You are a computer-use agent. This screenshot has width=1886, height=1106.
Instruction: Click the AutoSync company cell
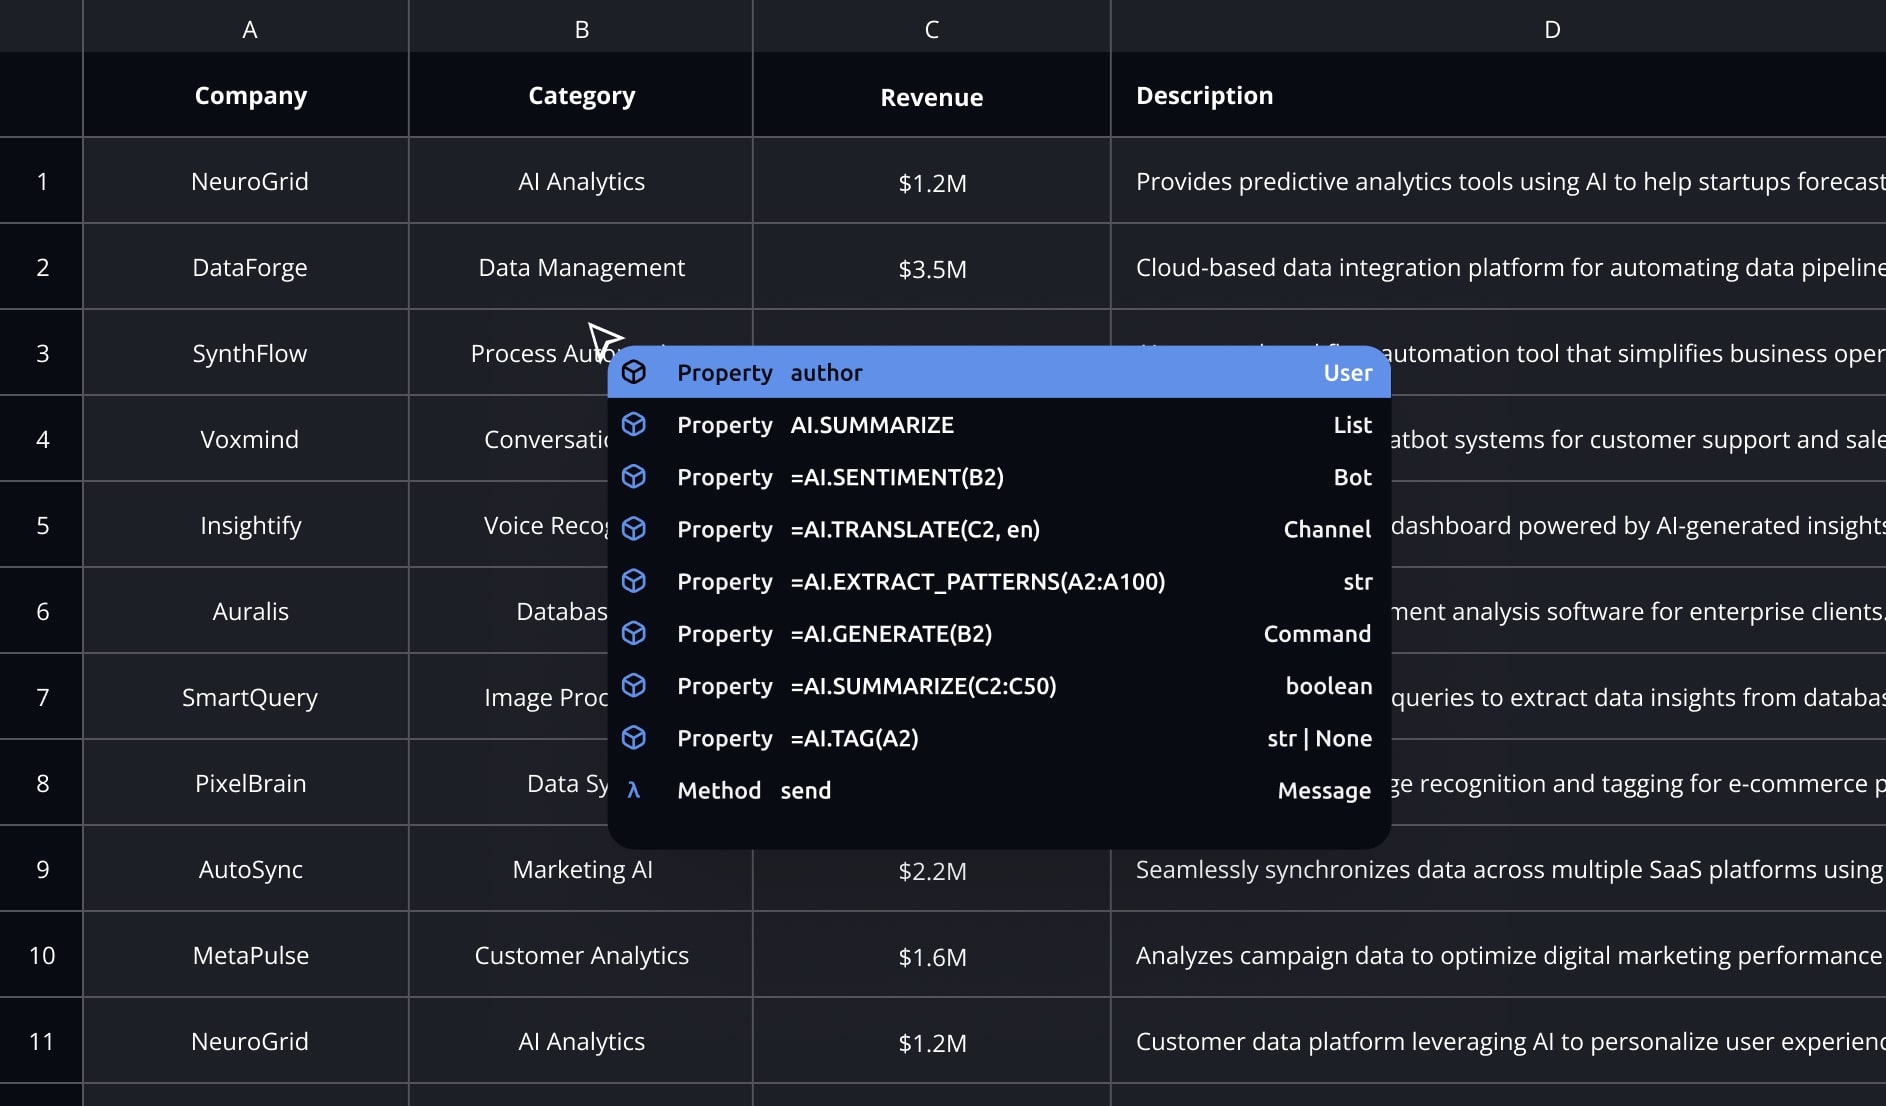(x=246, y=868)
